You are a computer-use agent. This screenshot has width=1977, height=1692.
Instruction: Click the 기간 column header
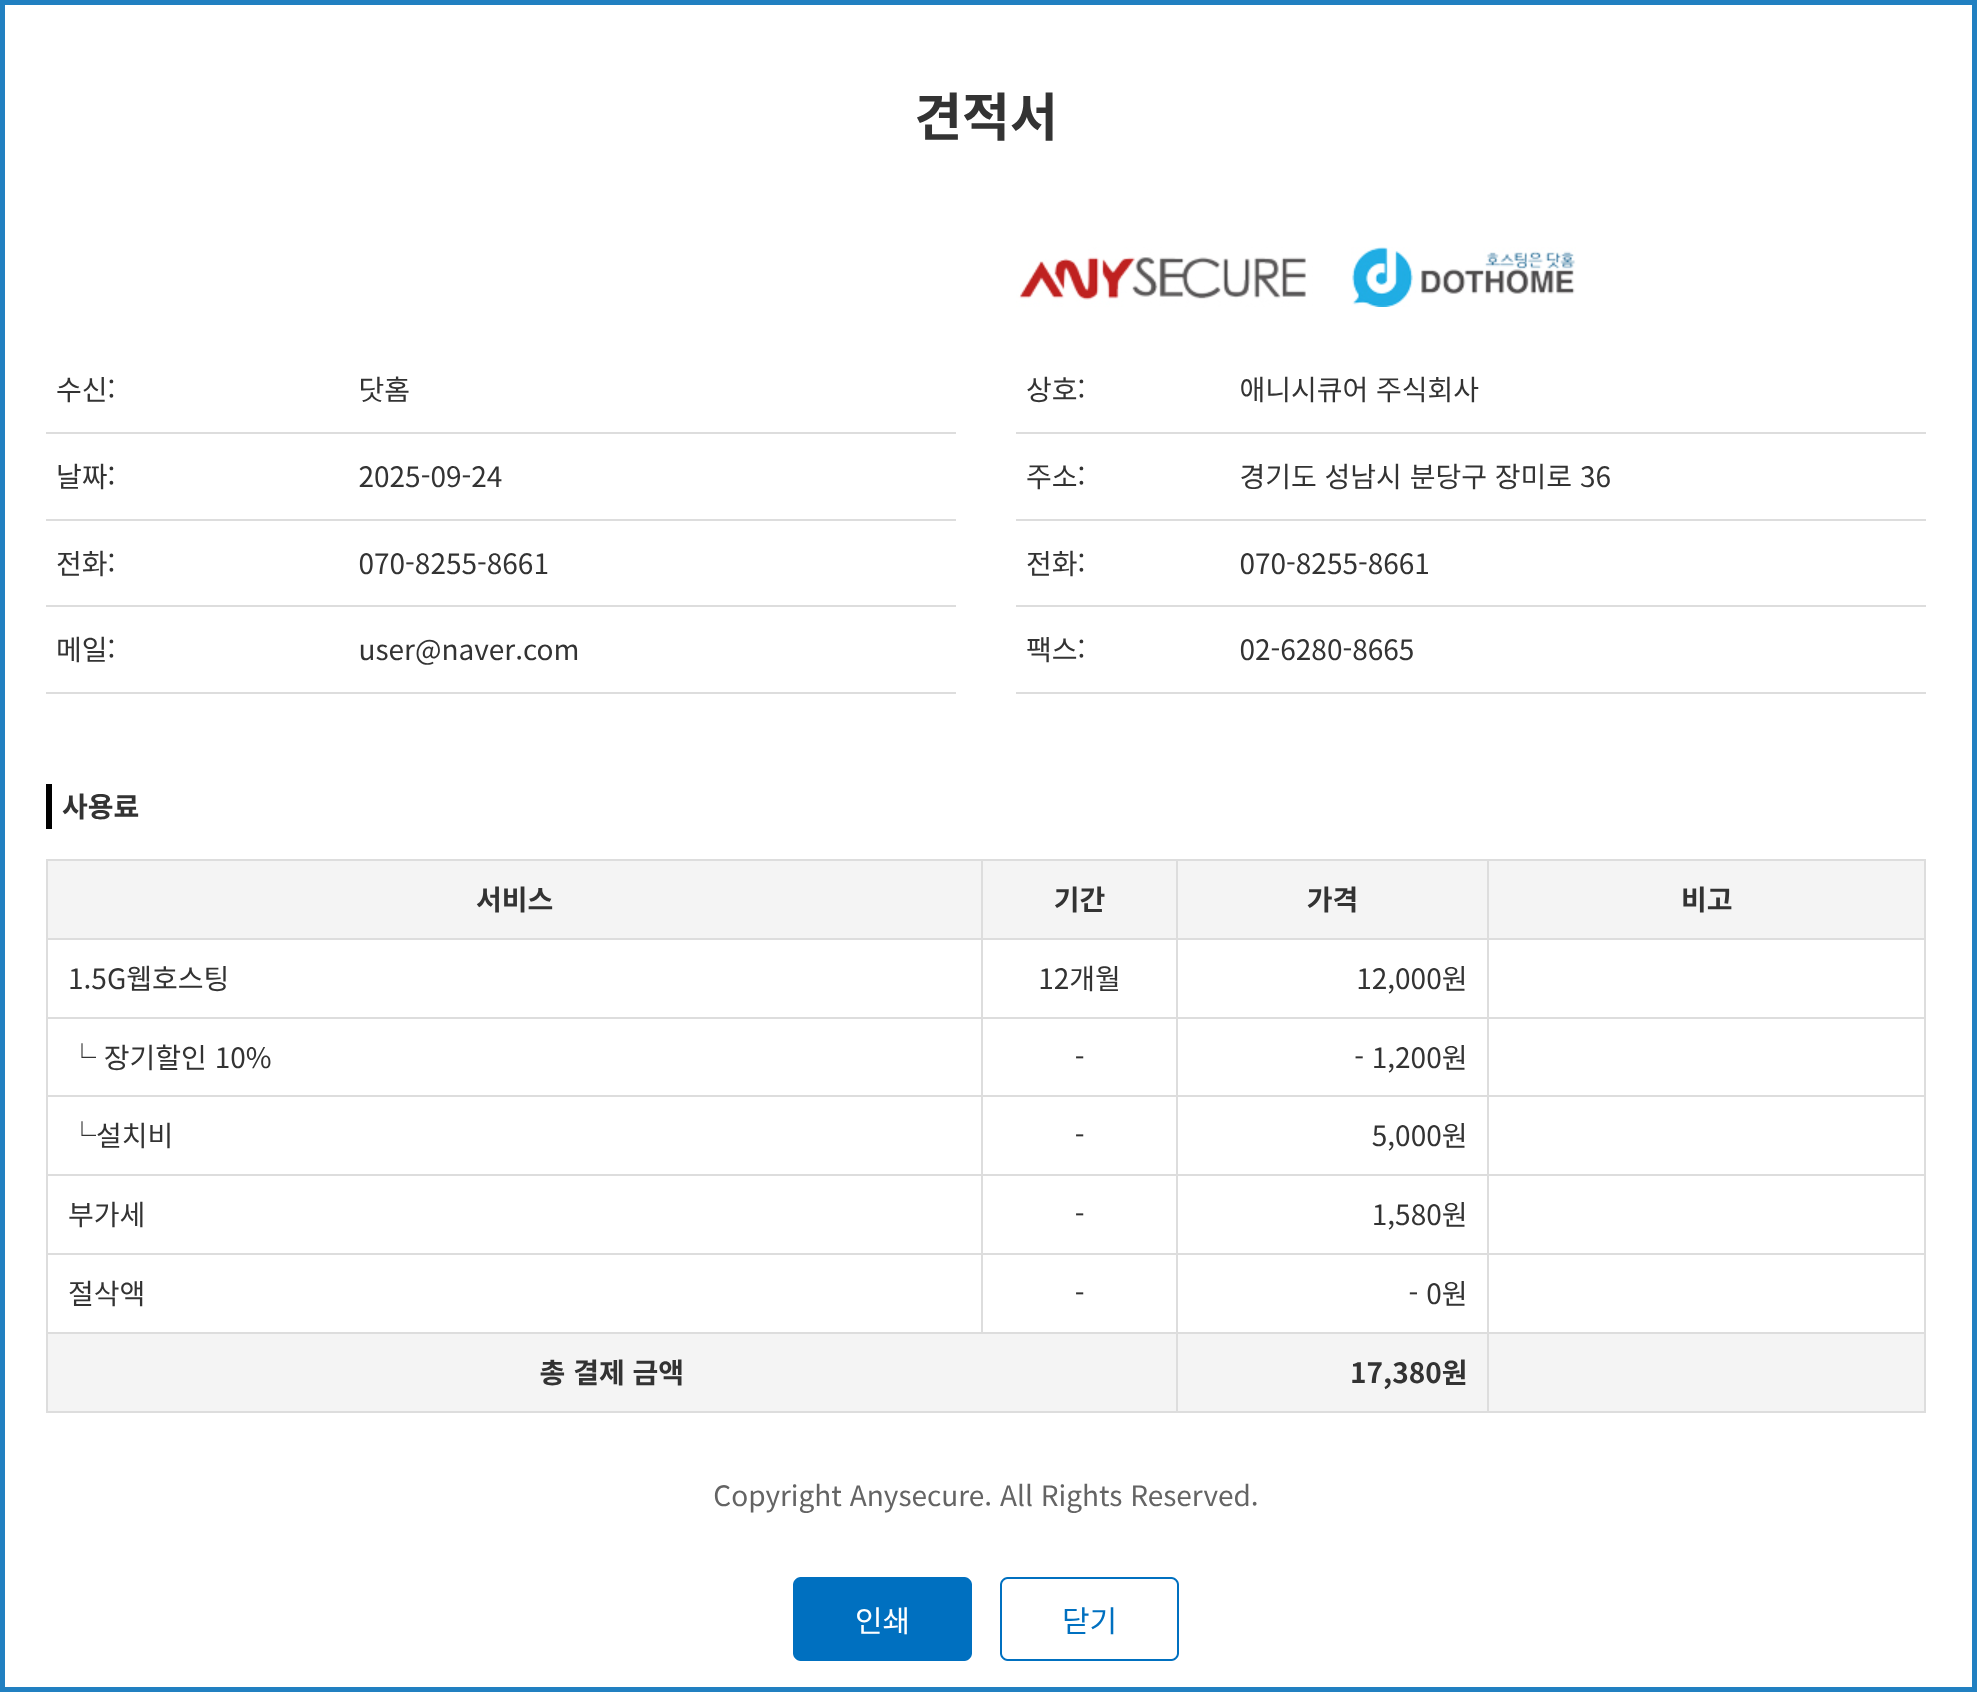[1079, 899]
